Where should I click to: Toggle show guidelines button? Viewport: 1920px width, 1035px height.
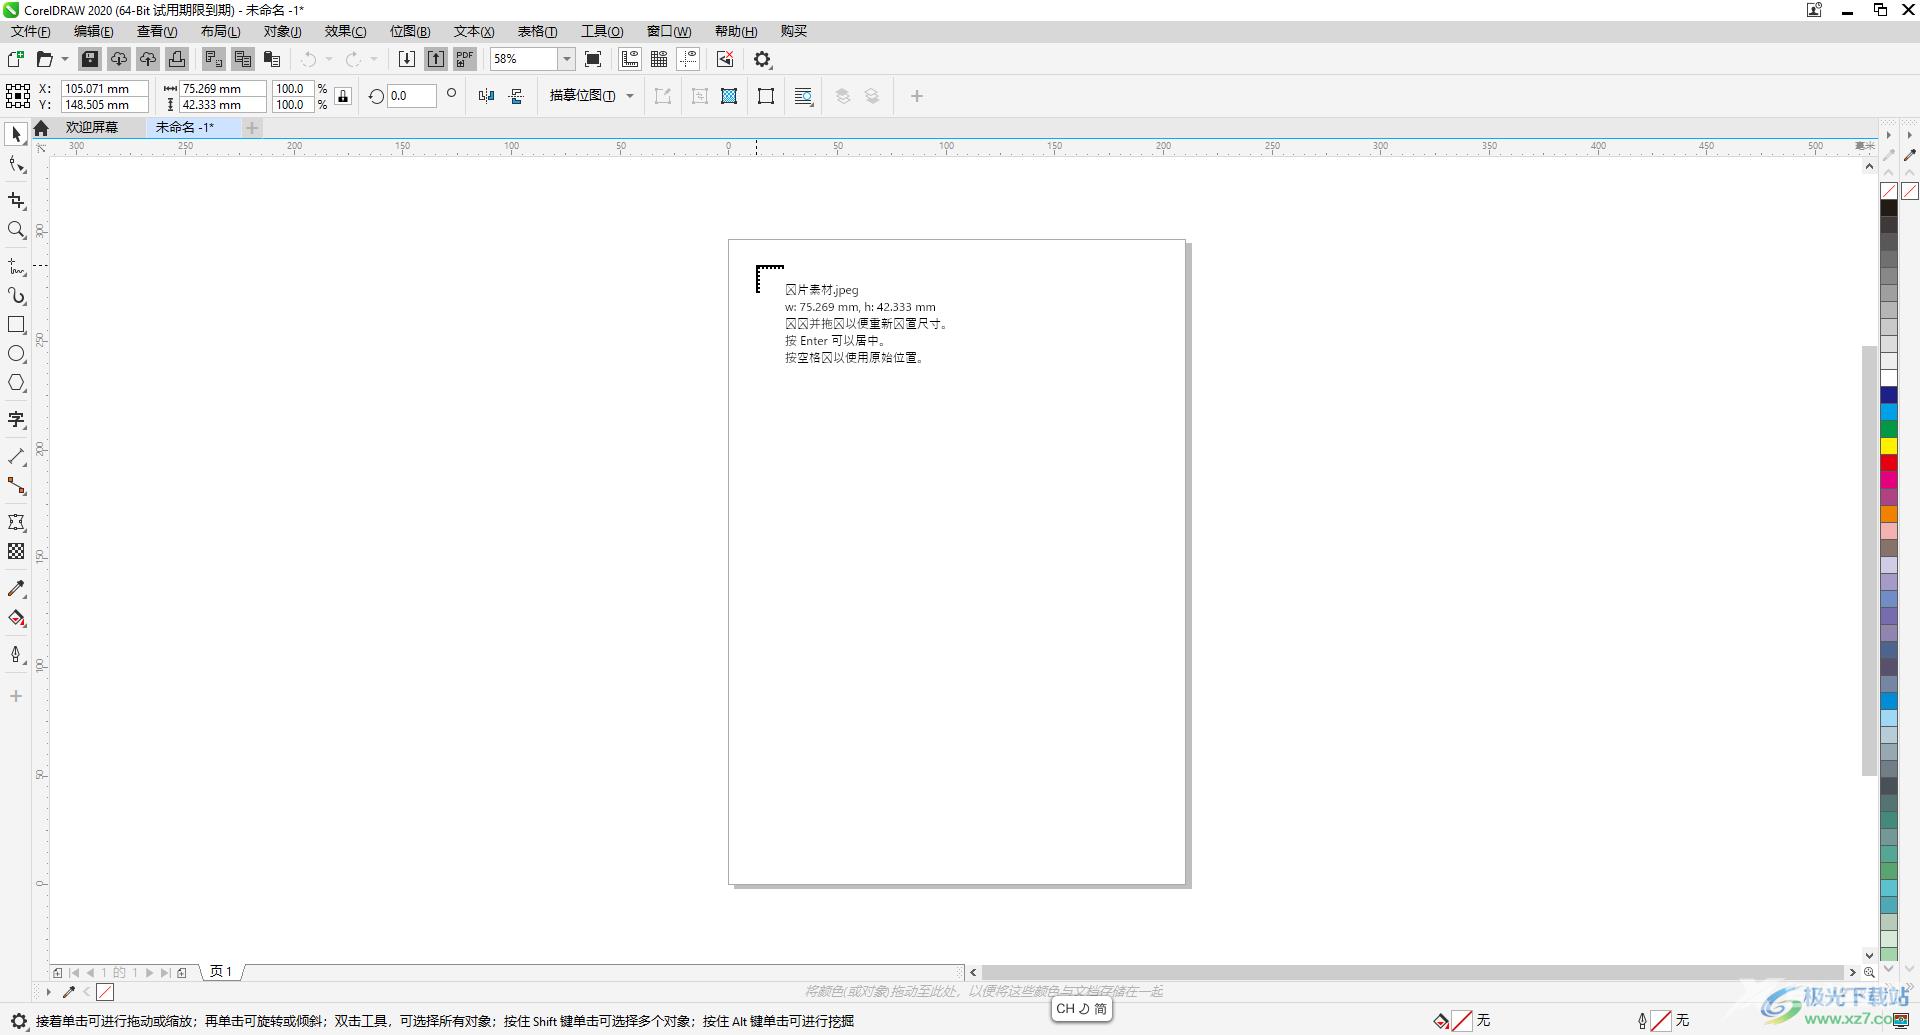click(688, 59)
